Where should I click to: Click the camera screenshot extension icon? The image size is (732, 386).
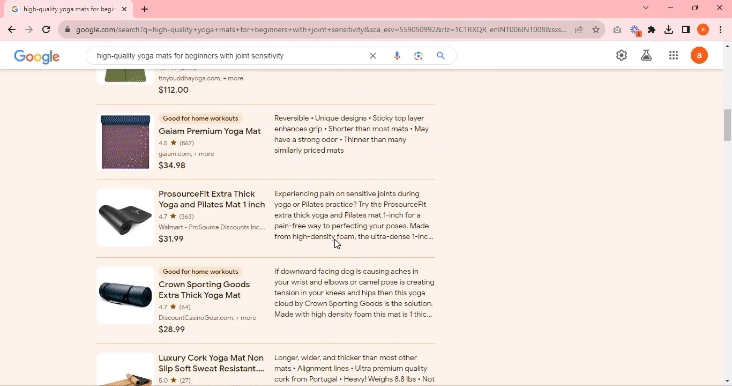617,29
